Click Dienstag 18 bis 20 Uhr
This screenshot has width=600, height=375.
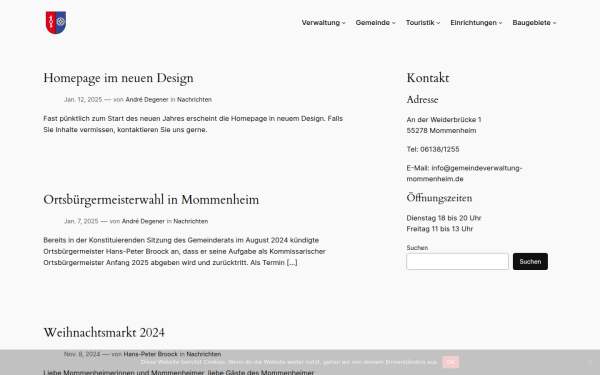pyautogui.click(x=444, y=218)
